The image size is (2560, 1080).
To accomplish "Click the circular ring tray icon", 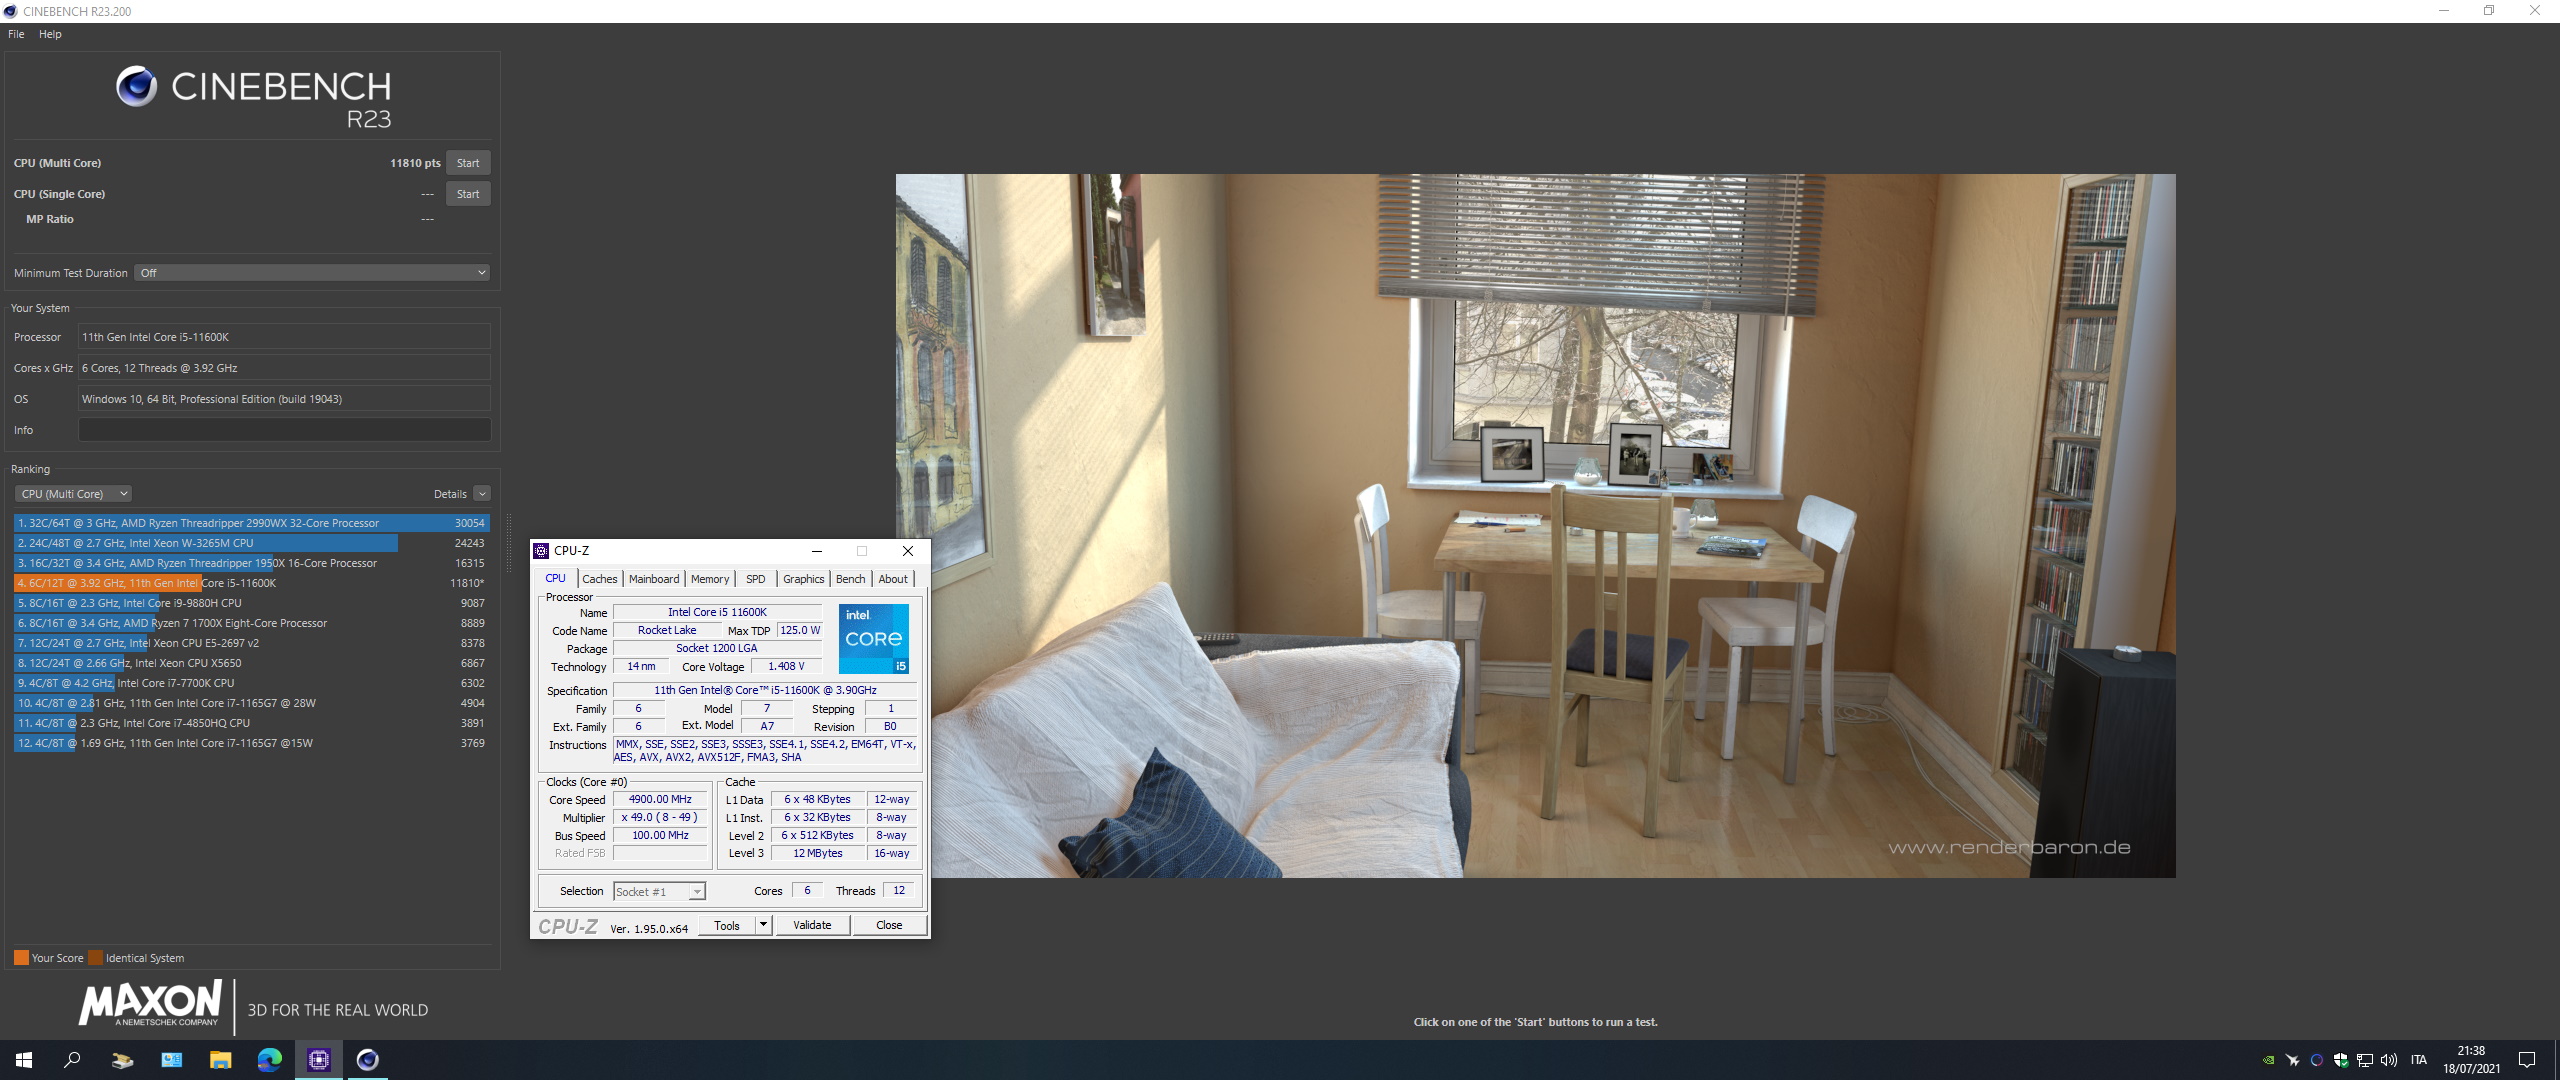I will (x=2317, y=1060).
